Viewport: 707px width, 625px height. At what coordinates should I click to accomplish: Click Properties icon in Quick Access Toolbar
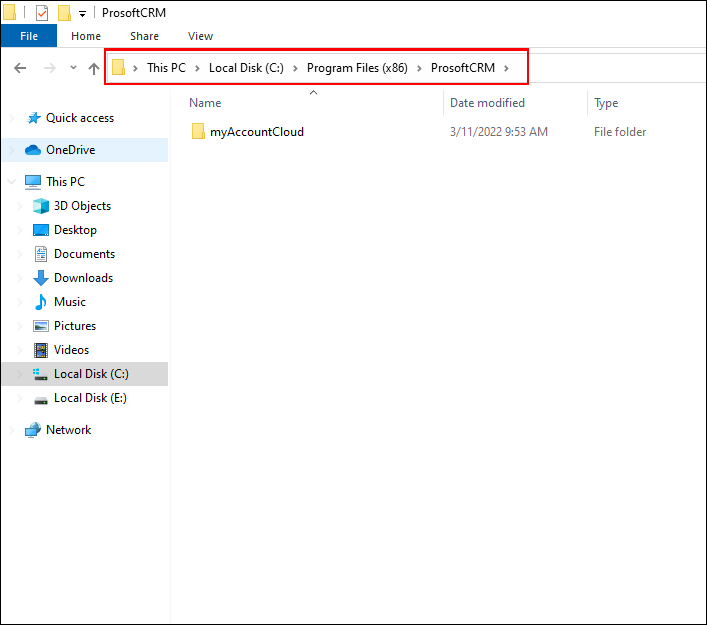pos(42,13)
